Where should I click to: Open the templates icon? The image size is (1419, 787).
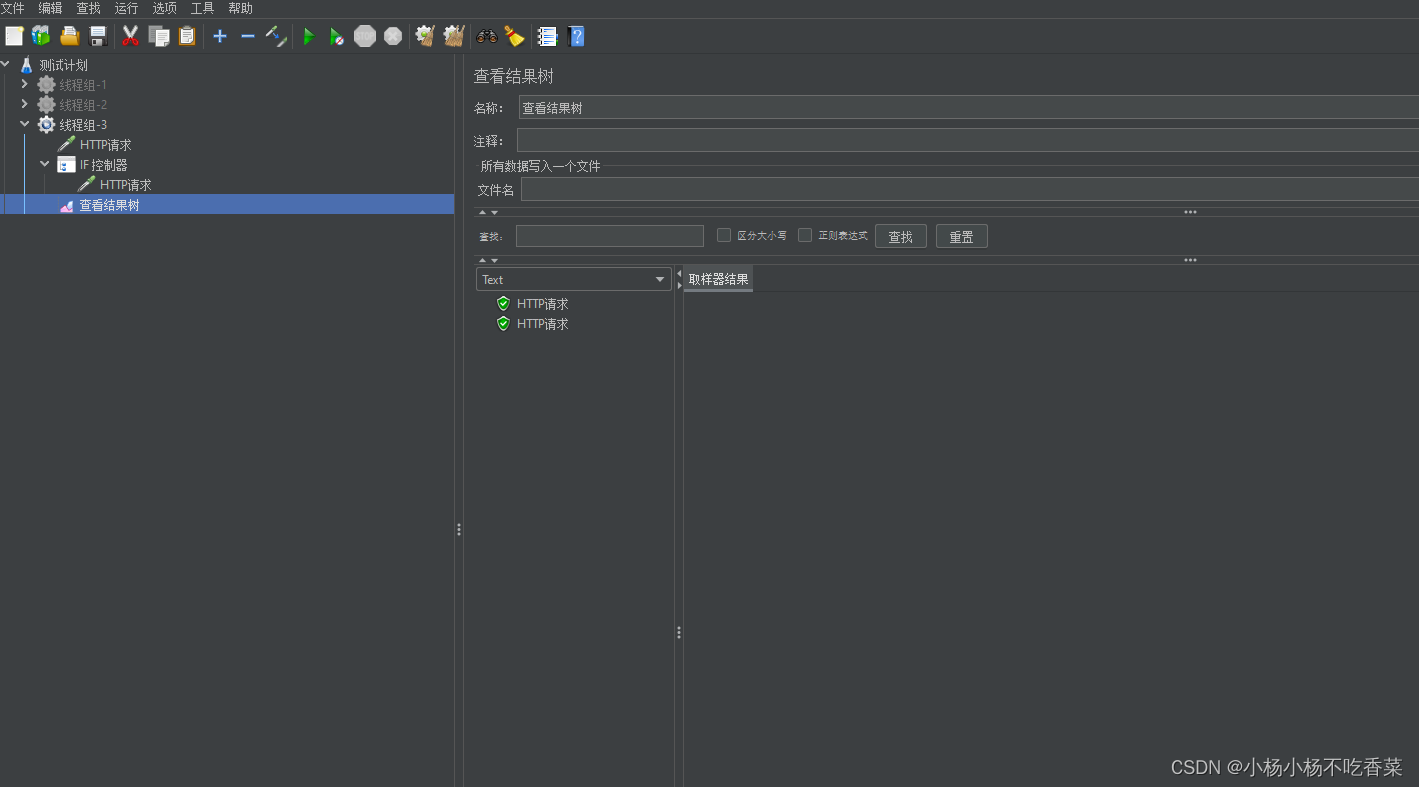41,37
